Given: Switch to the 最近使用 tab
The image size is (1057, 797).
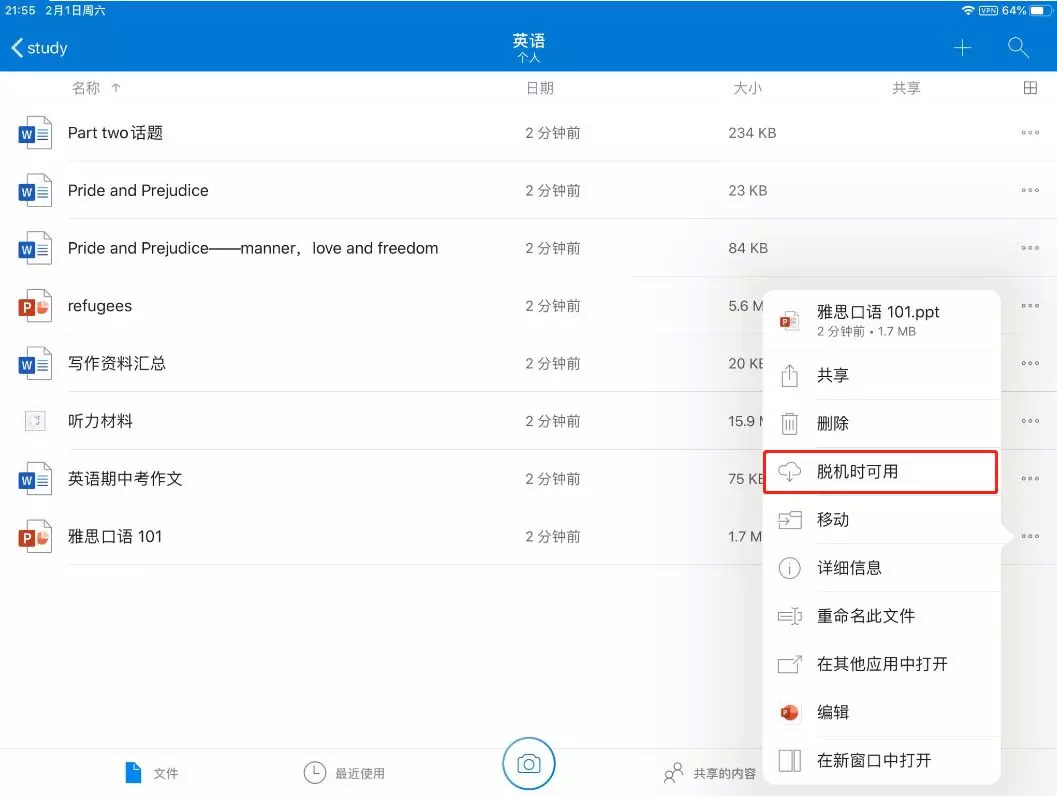Looking at the screenshot, I should (344, 771).
